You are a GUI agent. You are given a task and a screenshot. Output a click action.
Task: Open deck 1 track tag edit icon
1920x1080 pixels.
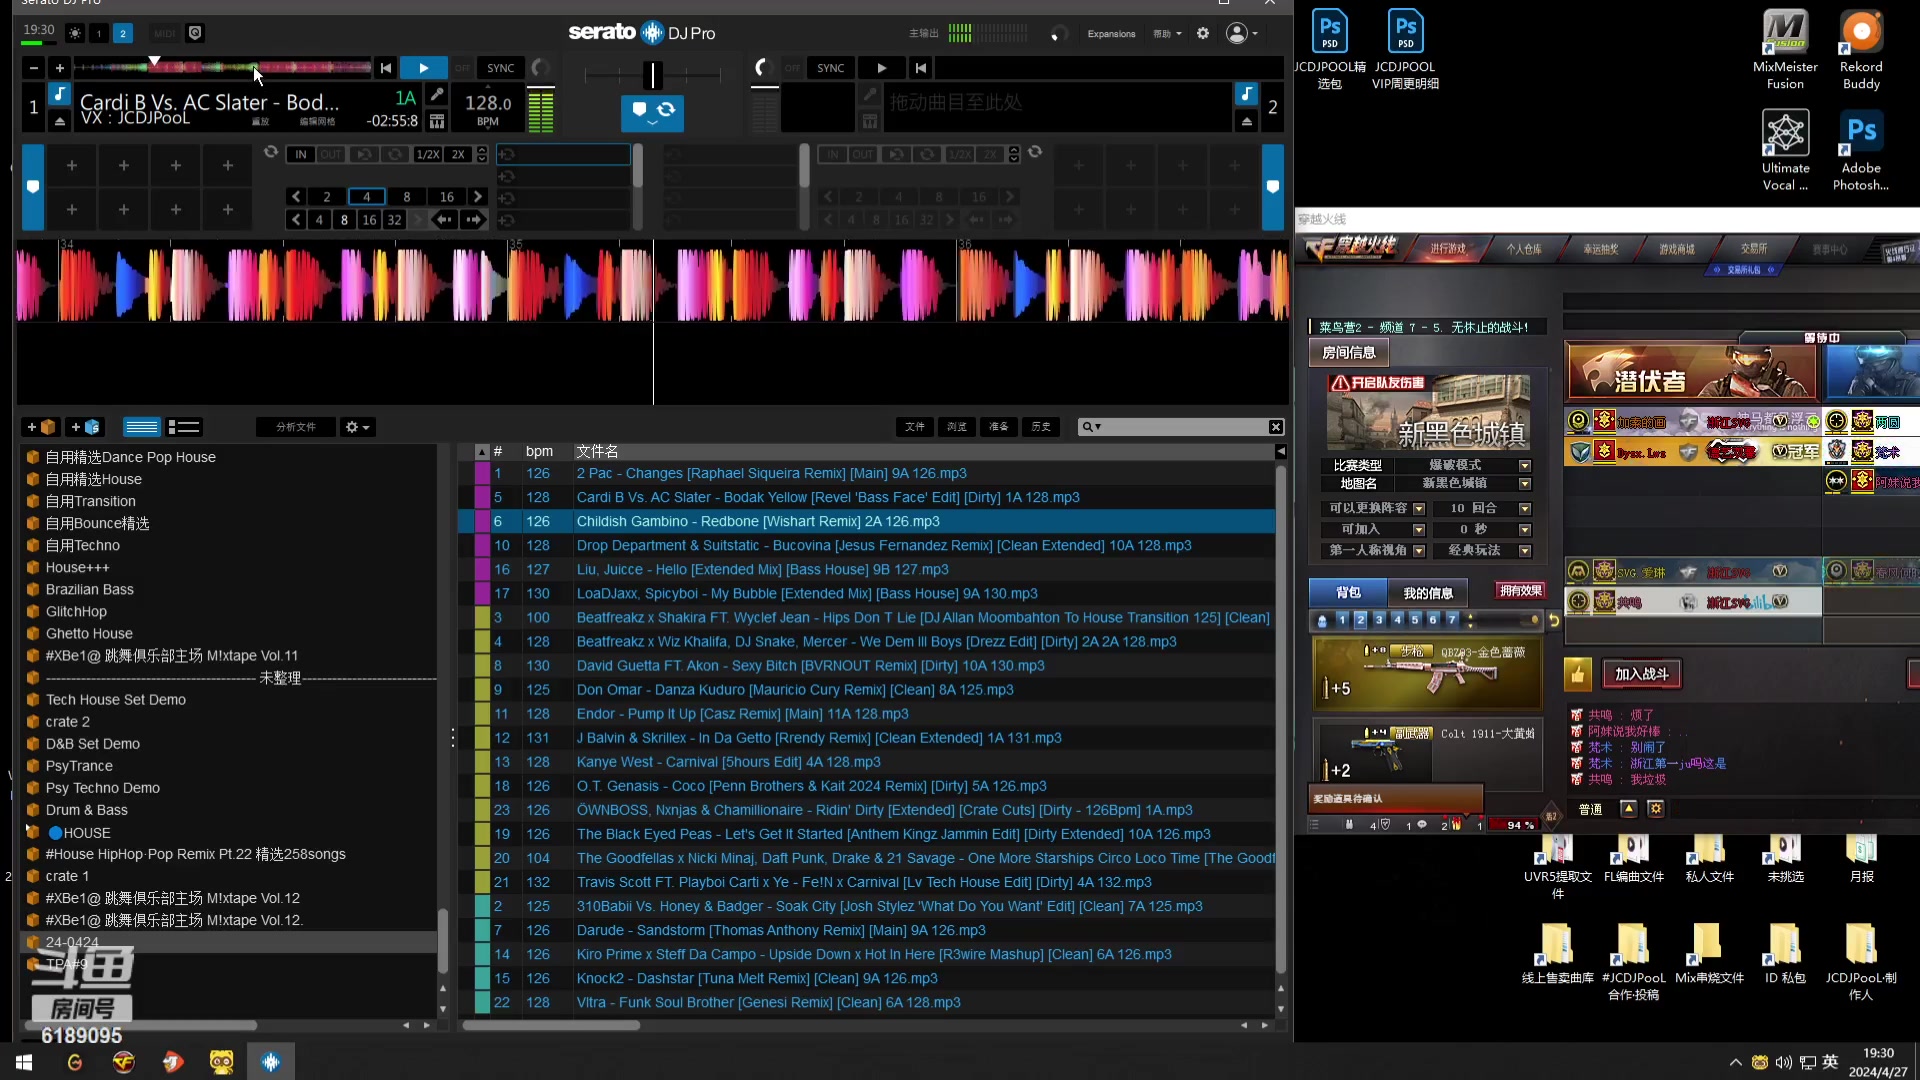pyautogui.click(x=437, y=94)
